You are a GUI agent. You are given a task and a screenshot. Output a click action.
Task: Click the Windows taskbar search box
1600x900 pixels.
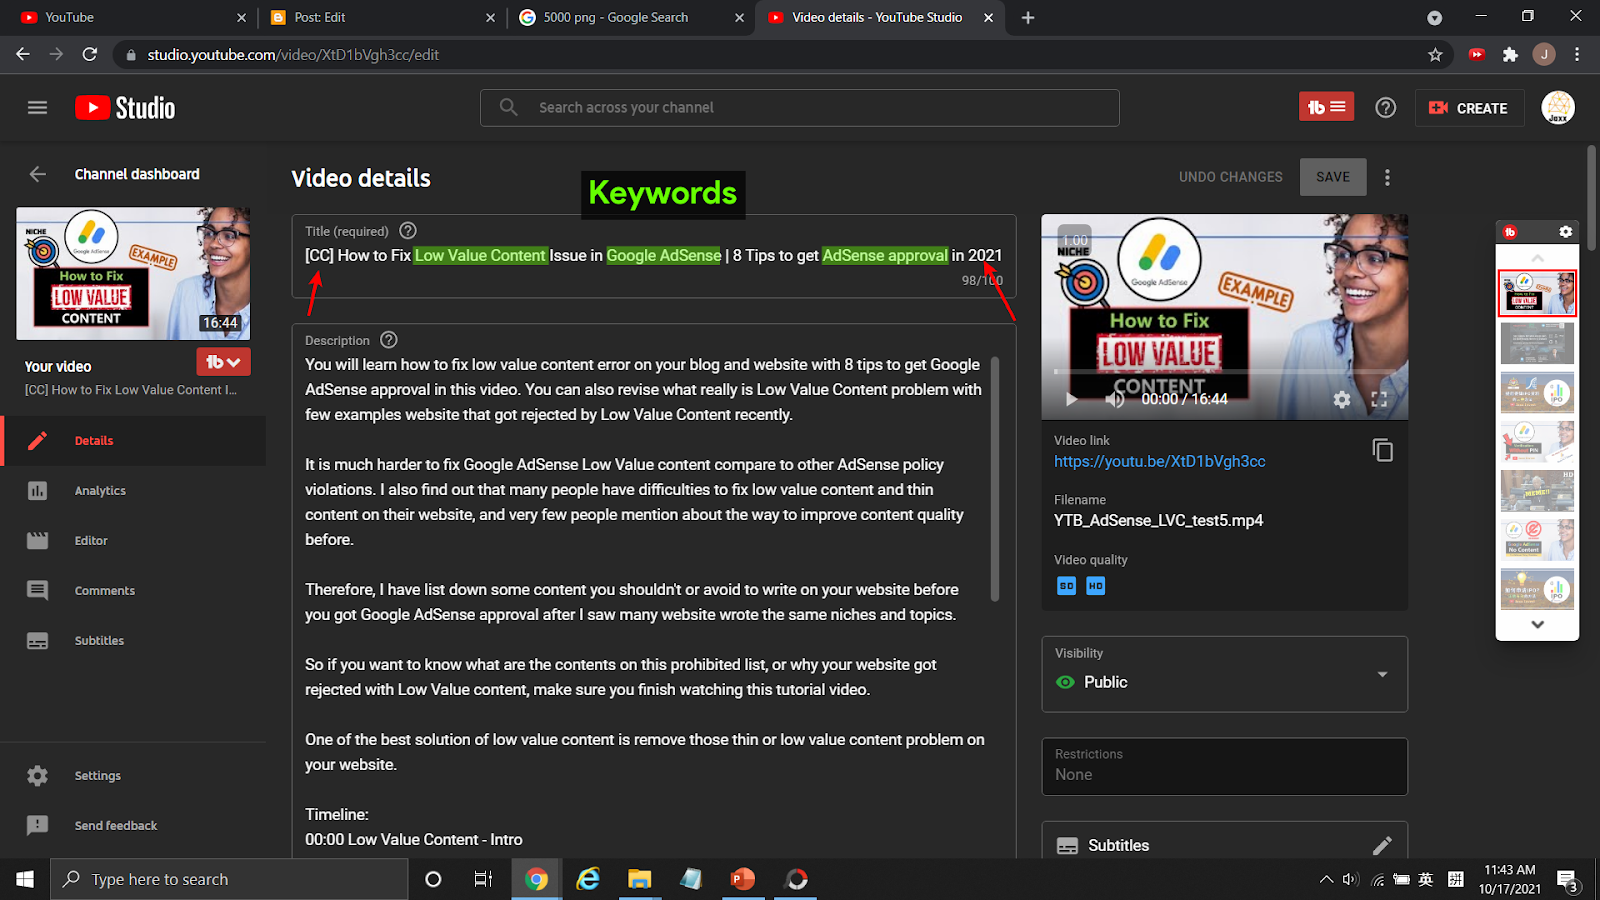coord(229,879)
